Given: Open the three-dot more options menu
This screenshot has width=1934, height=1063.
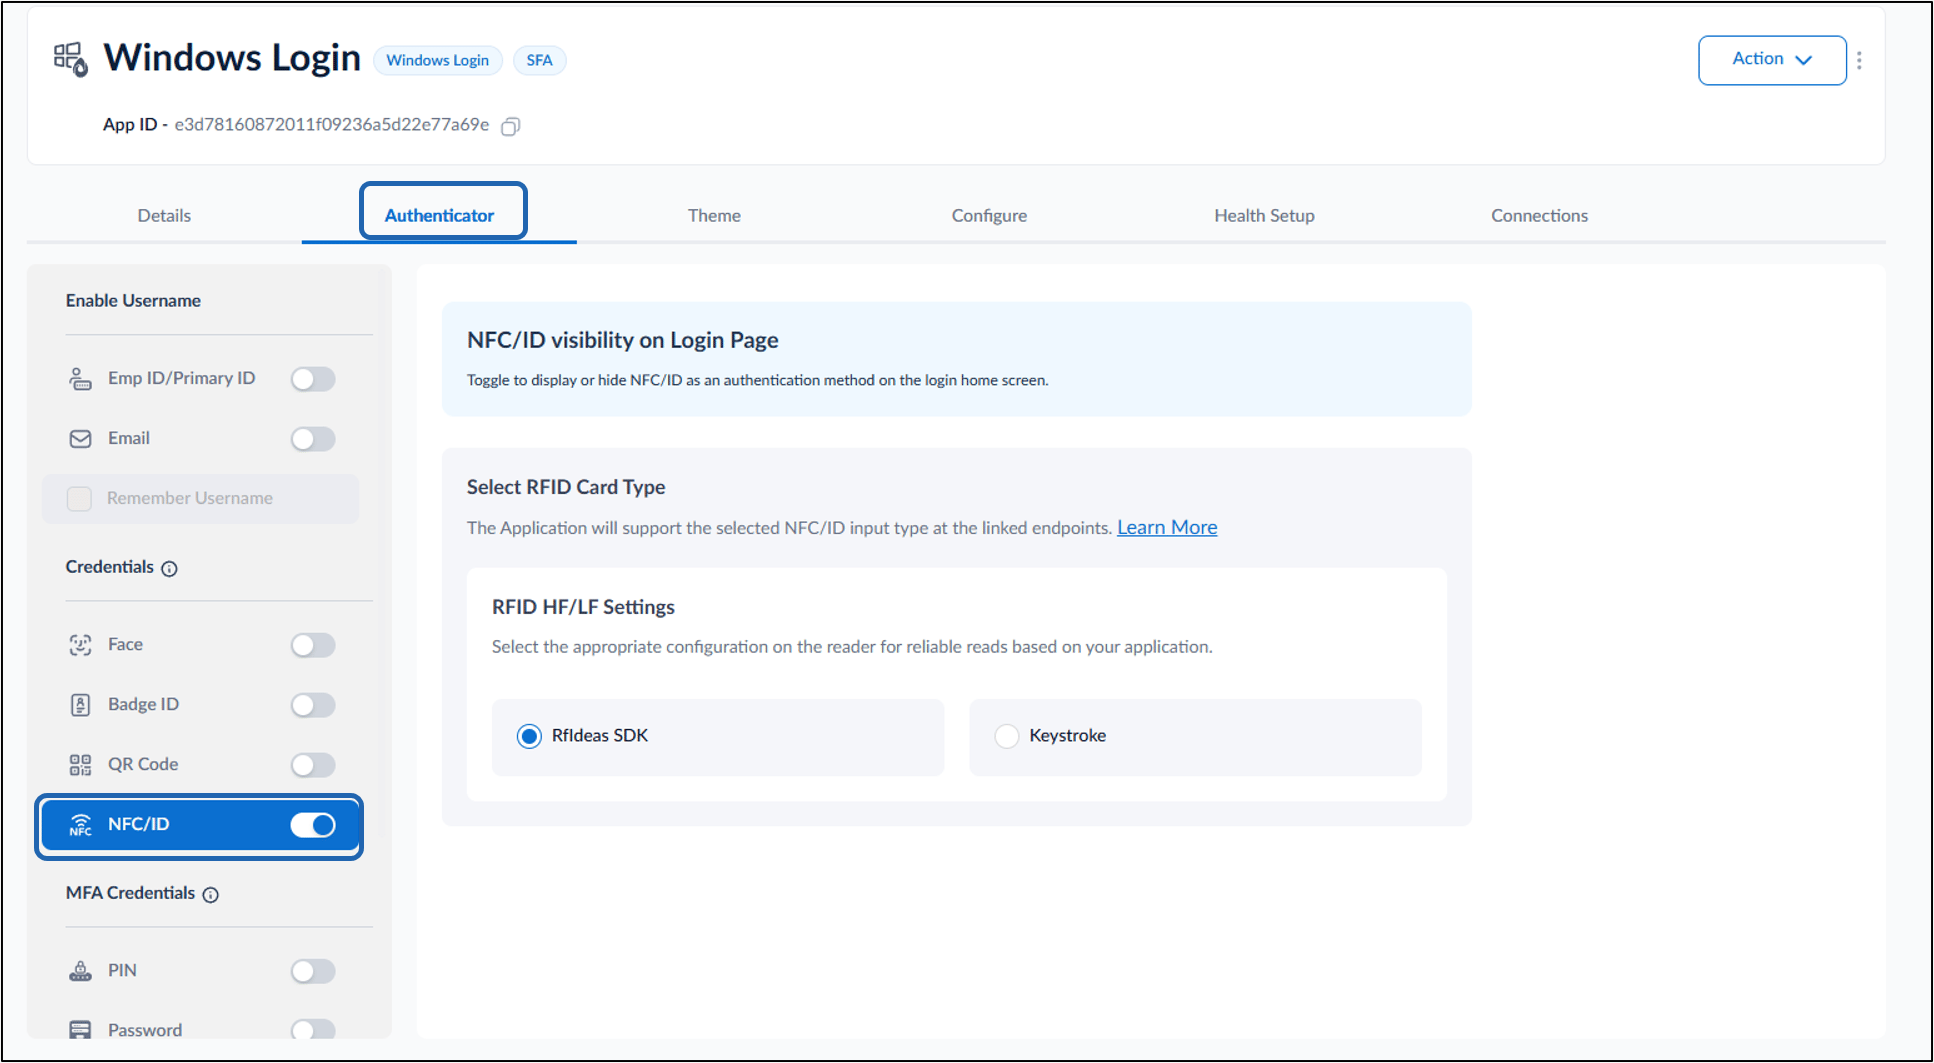Looking at the screenshot, I should point(1859,60).
